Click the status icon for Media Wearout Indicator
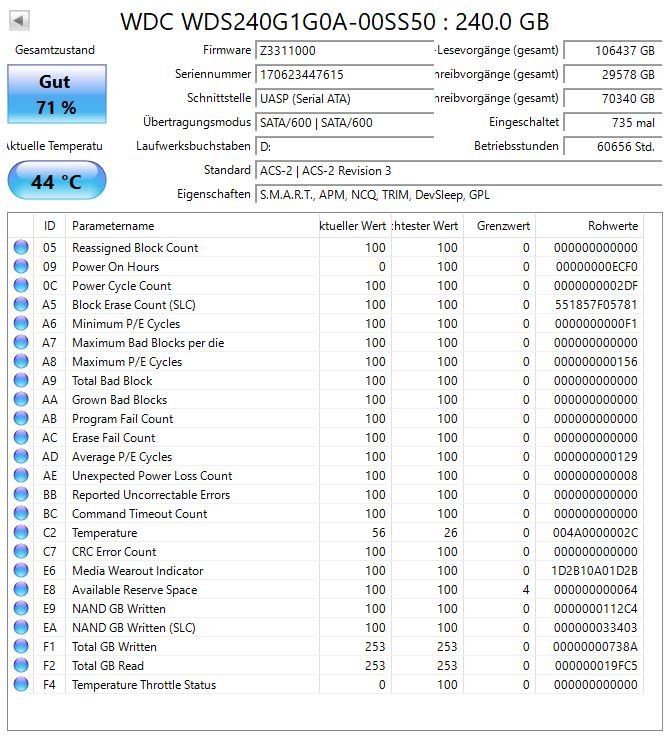This screenshot has width=669, height=737. point(21,570)
